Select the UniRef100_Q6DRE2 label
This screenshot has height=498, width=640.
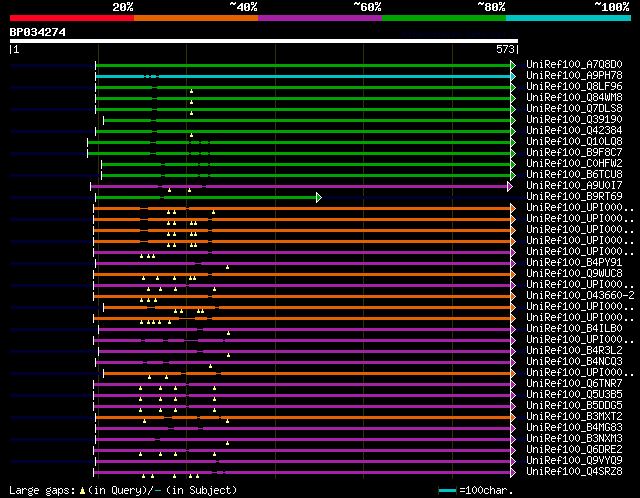click(x=574, y=450)
